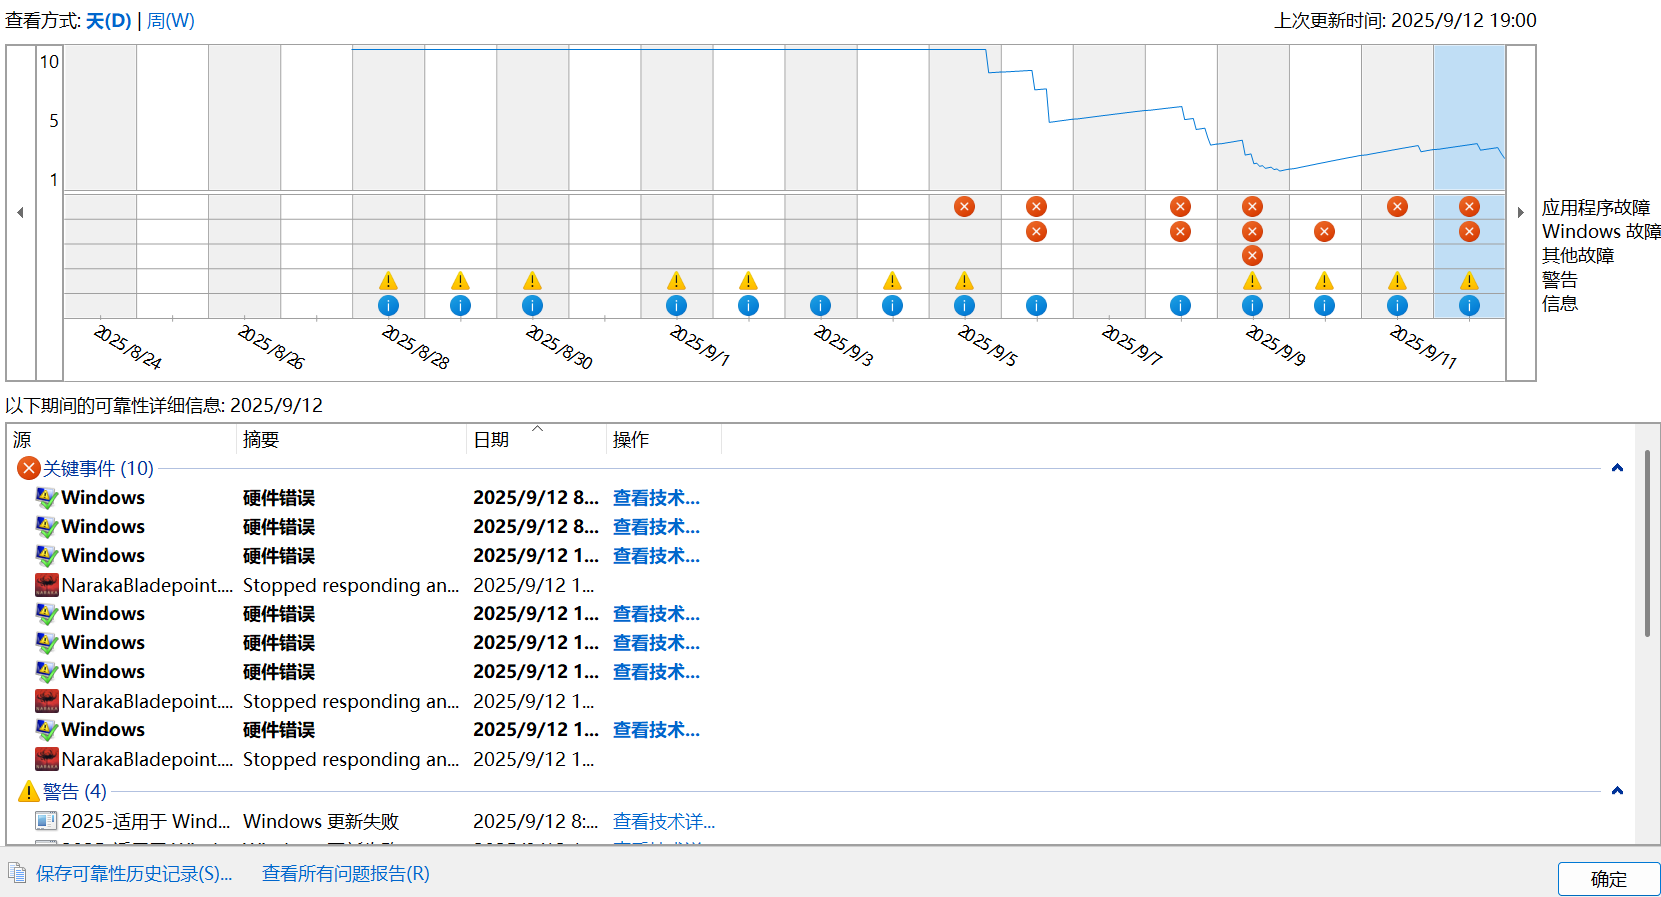Click the 信息 legend label
This screenshot has width=1661, height=897.
tap(1560, 304)
